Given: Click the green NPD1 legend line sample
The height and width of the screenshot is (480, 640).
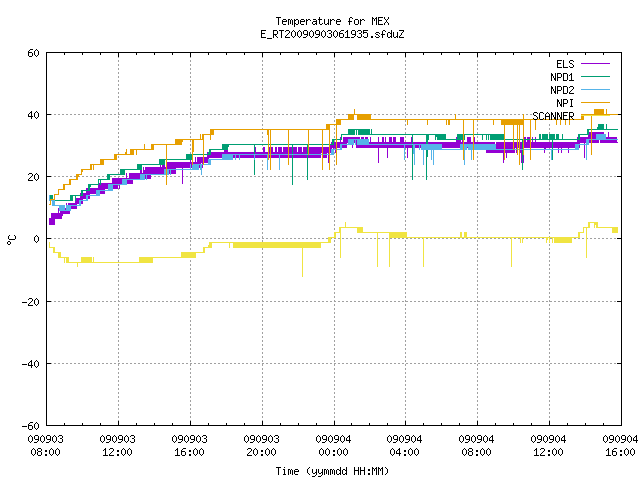Looking at the screenshot, I should tap(595, 76).
